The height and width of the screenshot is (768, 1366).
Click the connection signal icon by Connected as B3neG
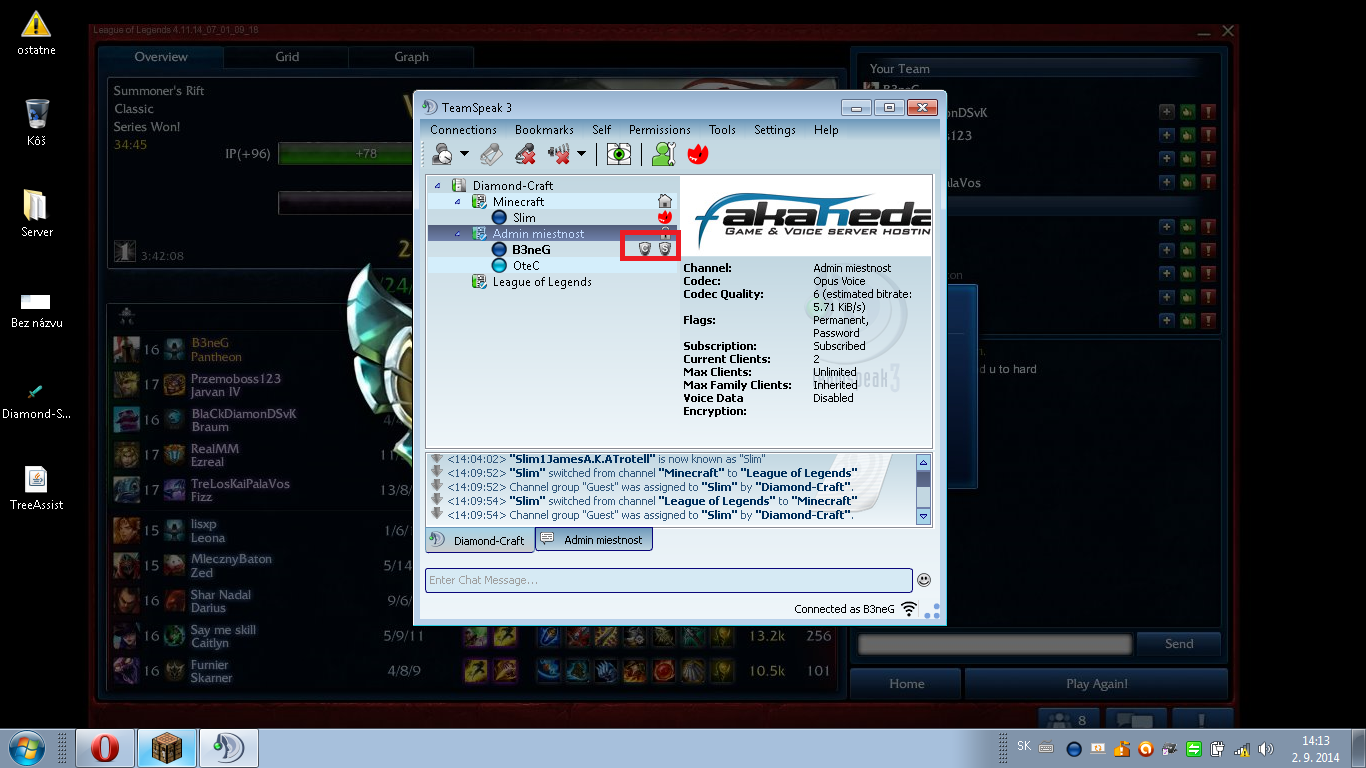pos(909,608)
